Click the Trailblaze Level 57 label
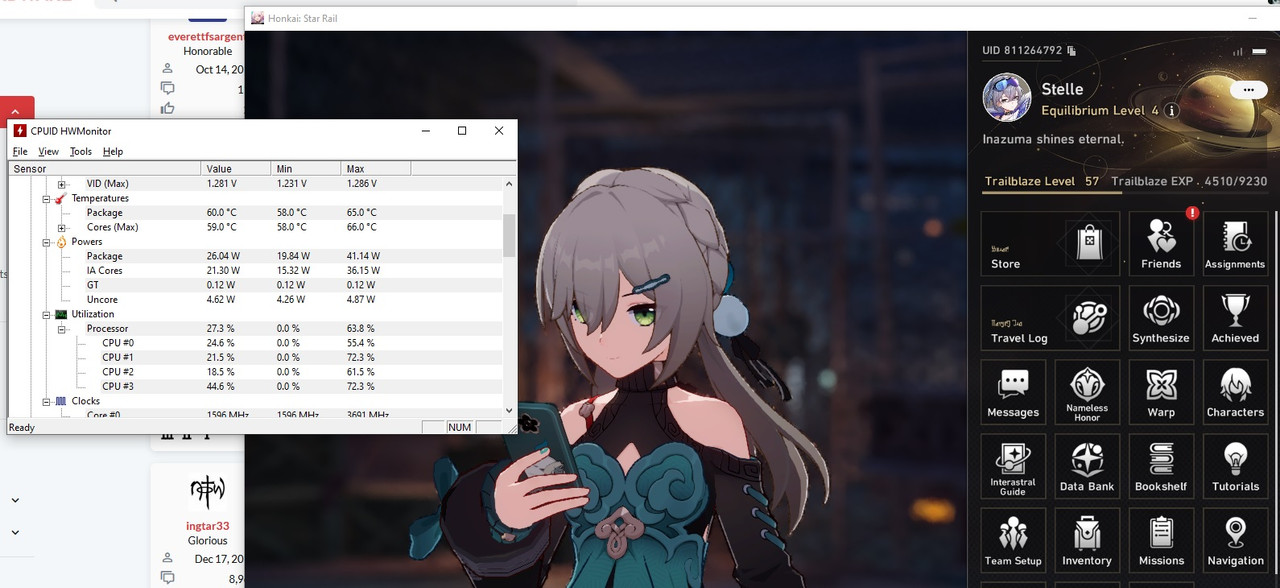 tap(1042, 182)
